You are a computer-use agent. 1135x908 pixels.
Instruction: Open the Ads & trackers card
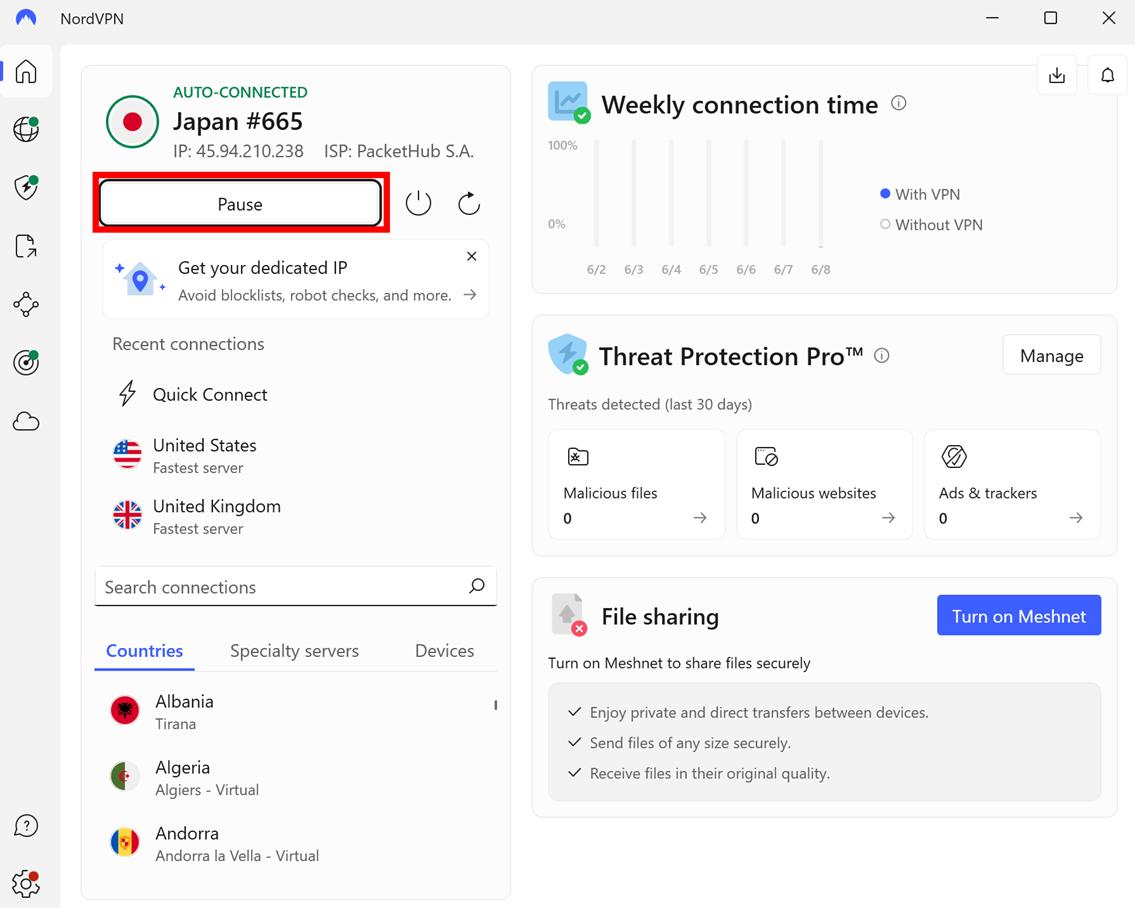pyautogui.click(x=1012, y=484)
